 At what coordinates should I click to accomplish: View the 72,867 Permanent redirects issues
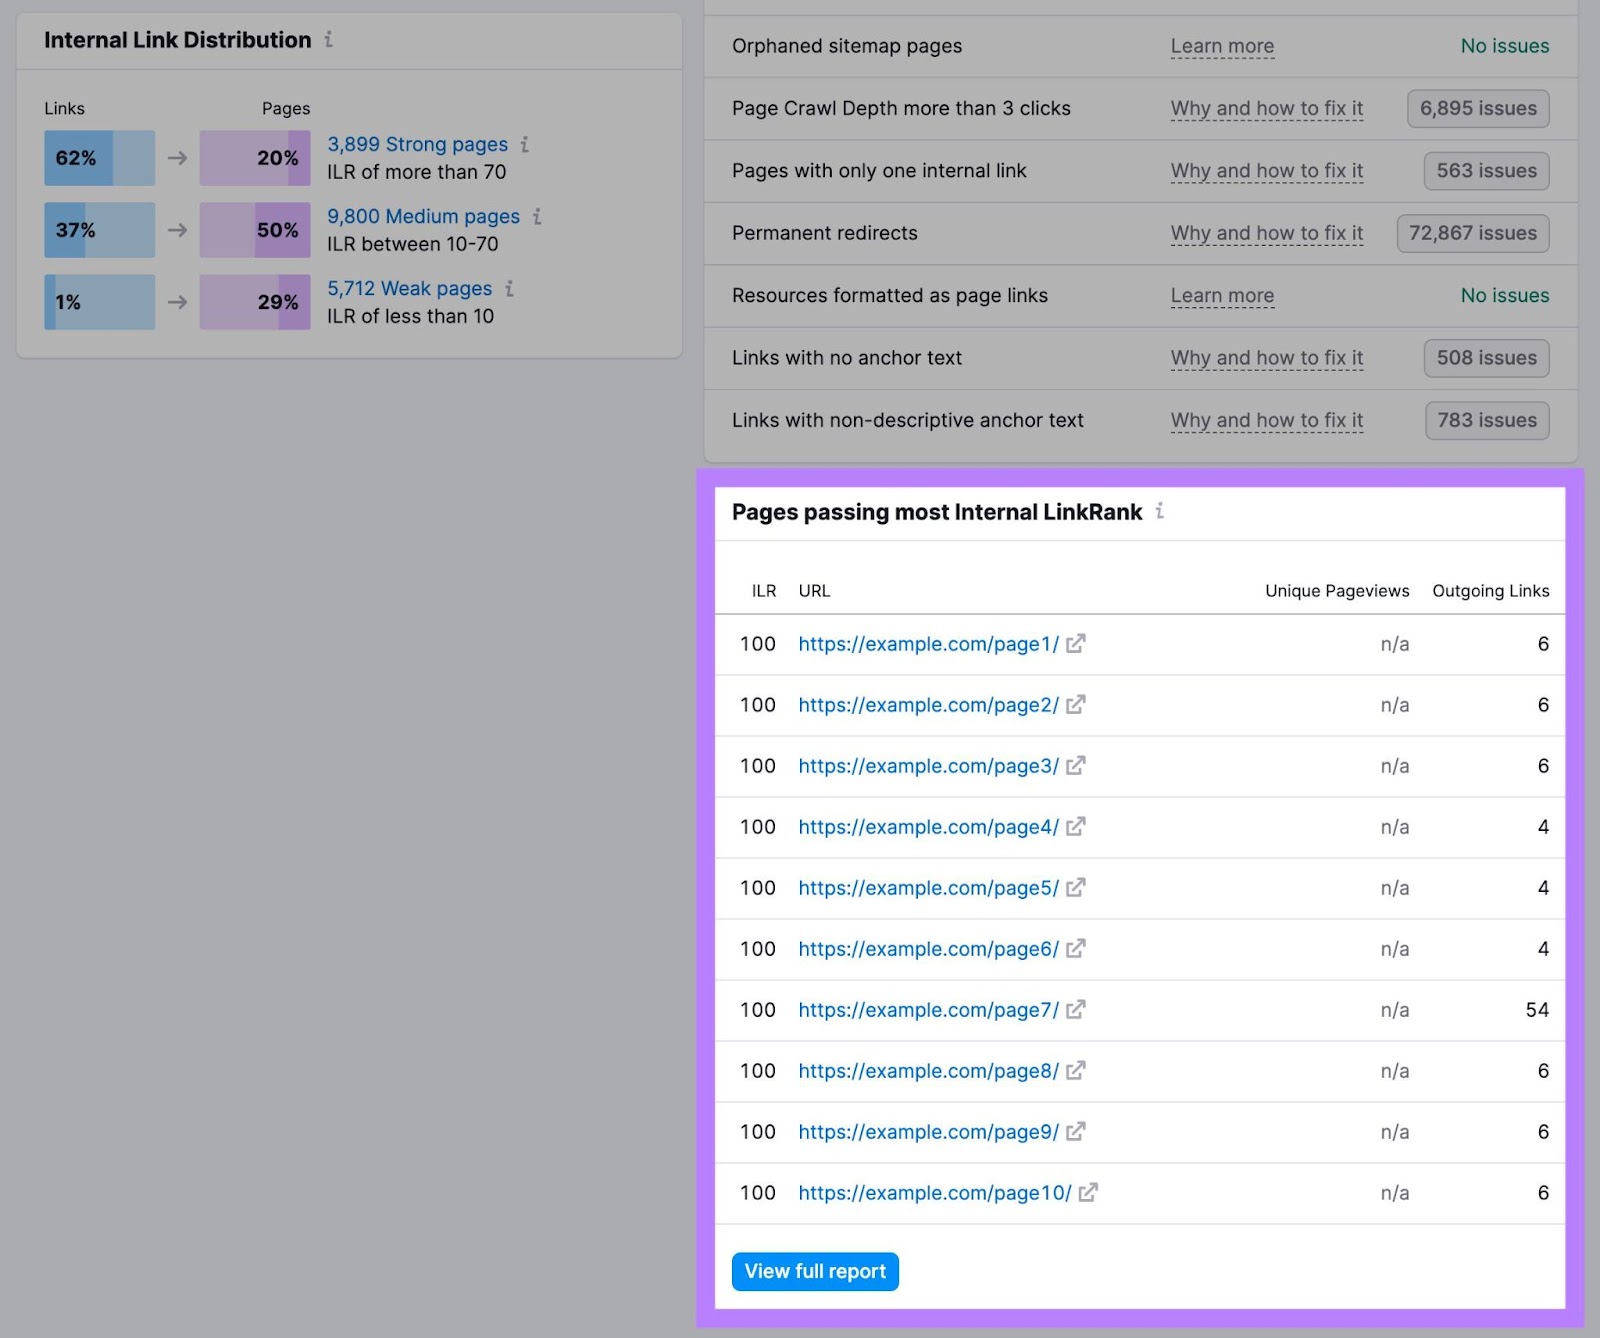pyautogui.click(x=1471, y=233)
